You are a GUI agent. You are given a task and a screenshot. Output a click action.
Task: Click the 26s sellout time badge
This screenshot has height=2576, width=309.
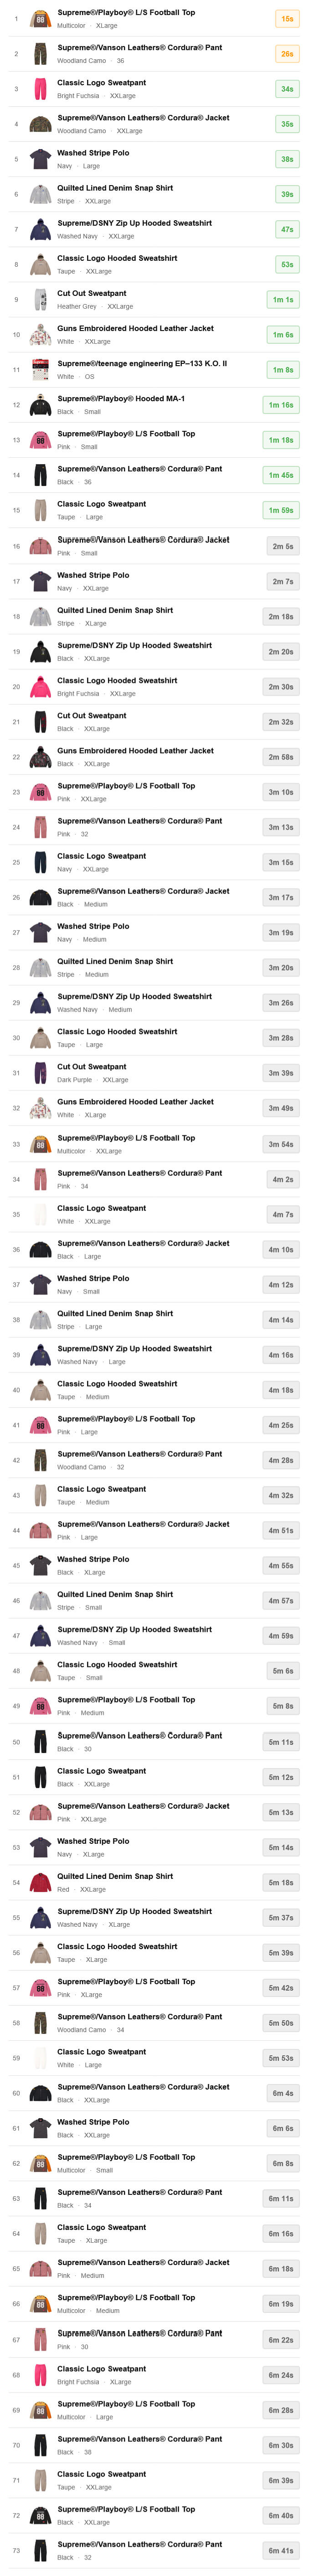tap(287, 54)
